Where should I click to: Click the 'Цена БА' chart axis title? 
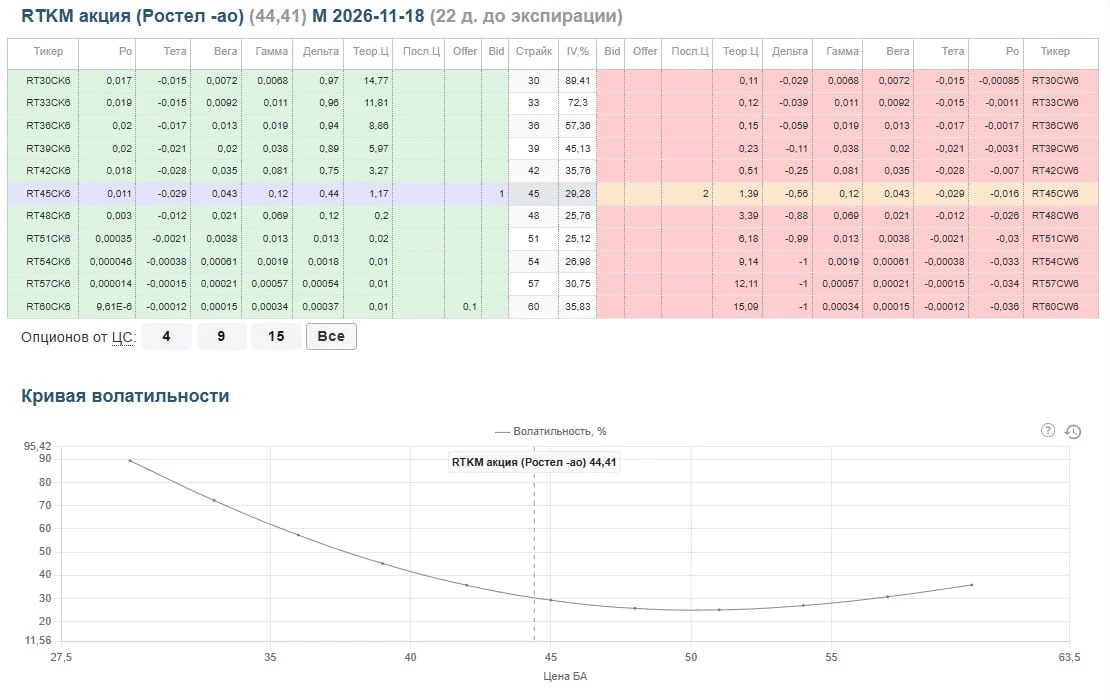[565, 676]
